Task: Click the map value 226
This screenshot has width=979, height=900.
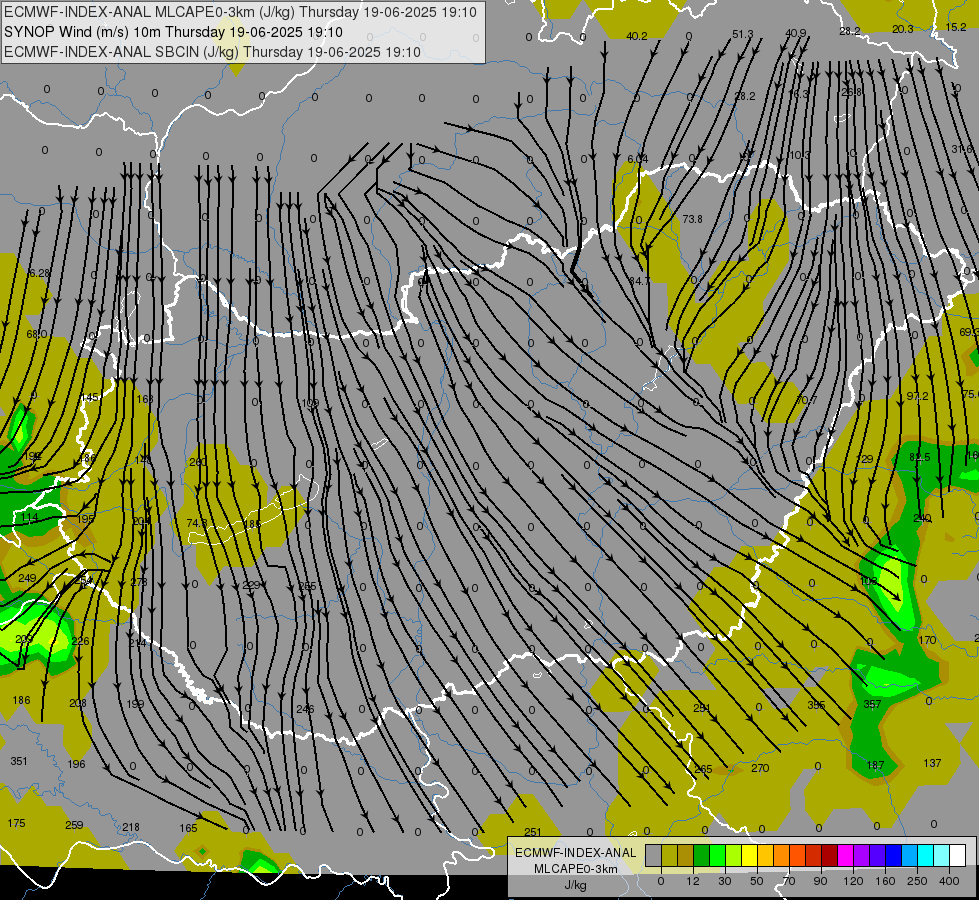Action: point(81,641)
